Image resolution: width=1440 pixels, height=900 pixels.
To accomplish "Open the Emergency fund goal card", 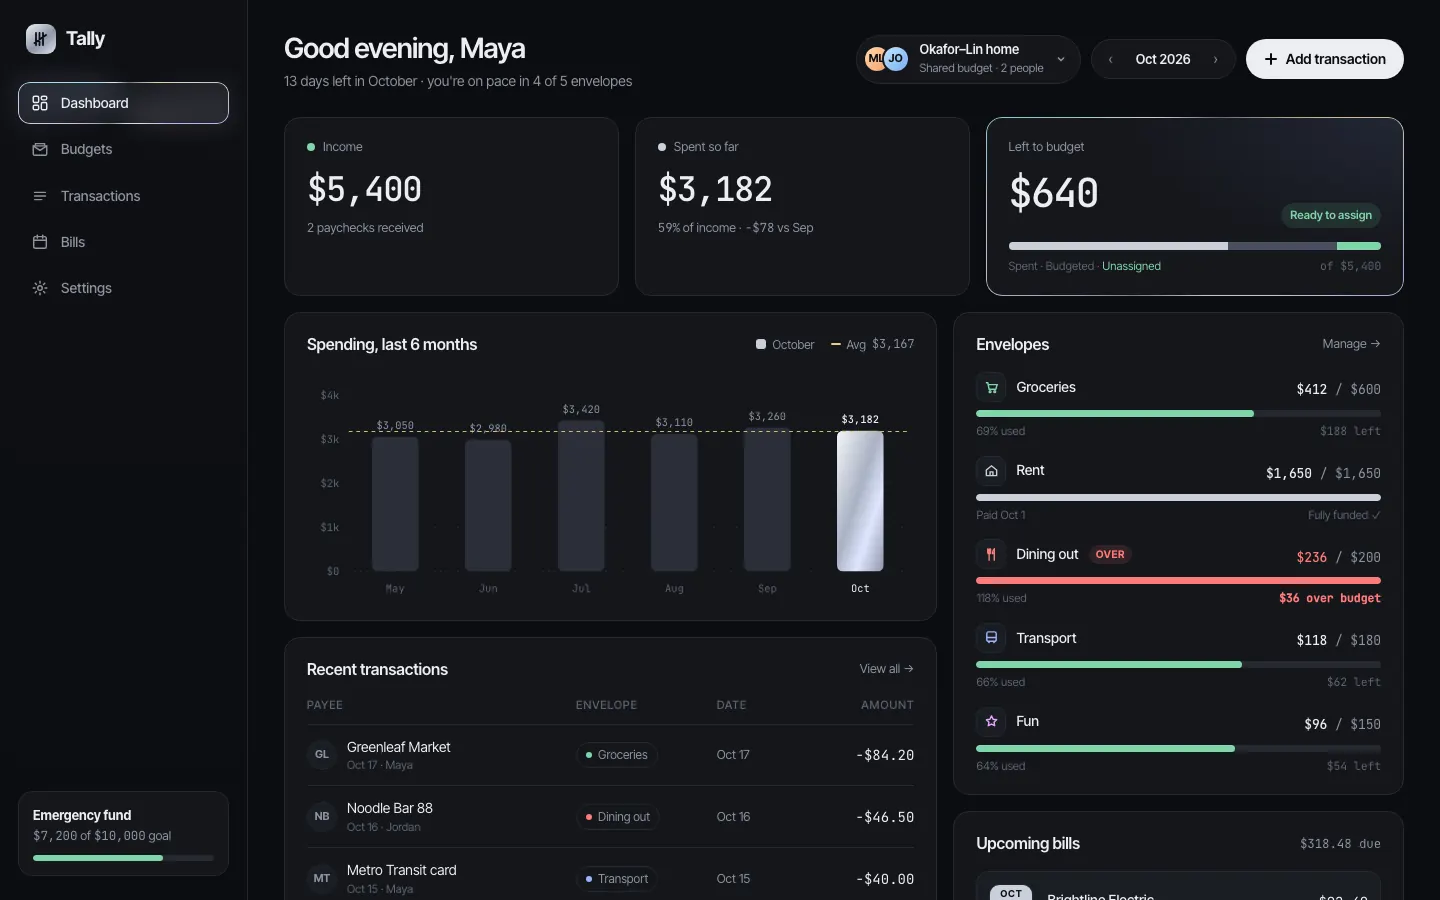I will [x=123, y=834].
